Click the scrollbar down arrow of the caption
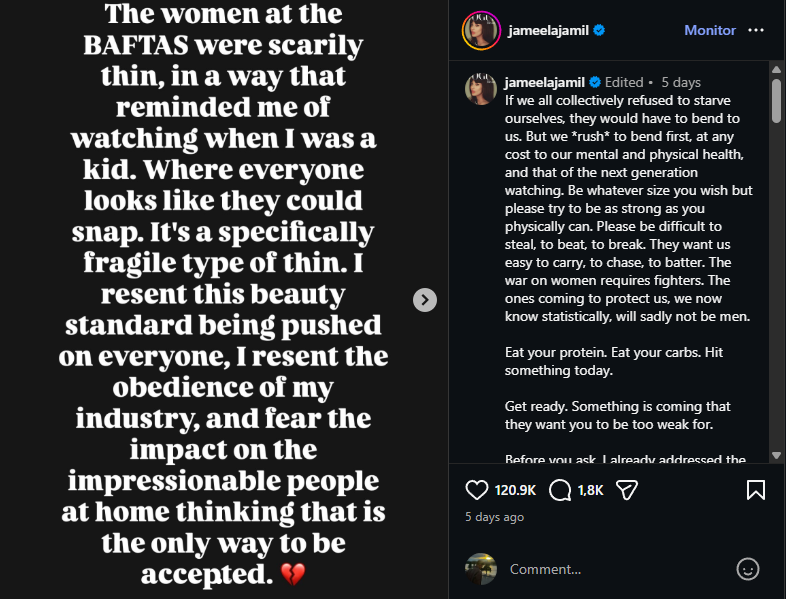The image size is (786, 599). pos(776,455)
